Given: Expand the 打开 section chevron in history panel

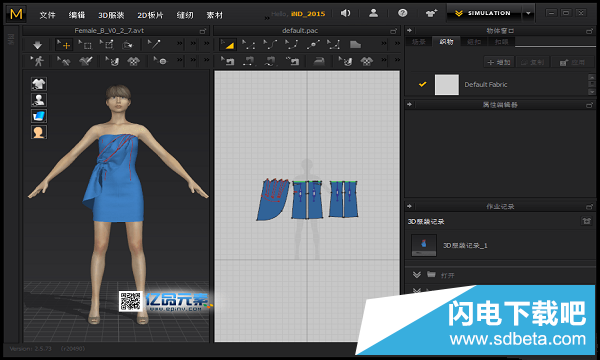Looking at the screenshot, I should (x=417, y=275).
